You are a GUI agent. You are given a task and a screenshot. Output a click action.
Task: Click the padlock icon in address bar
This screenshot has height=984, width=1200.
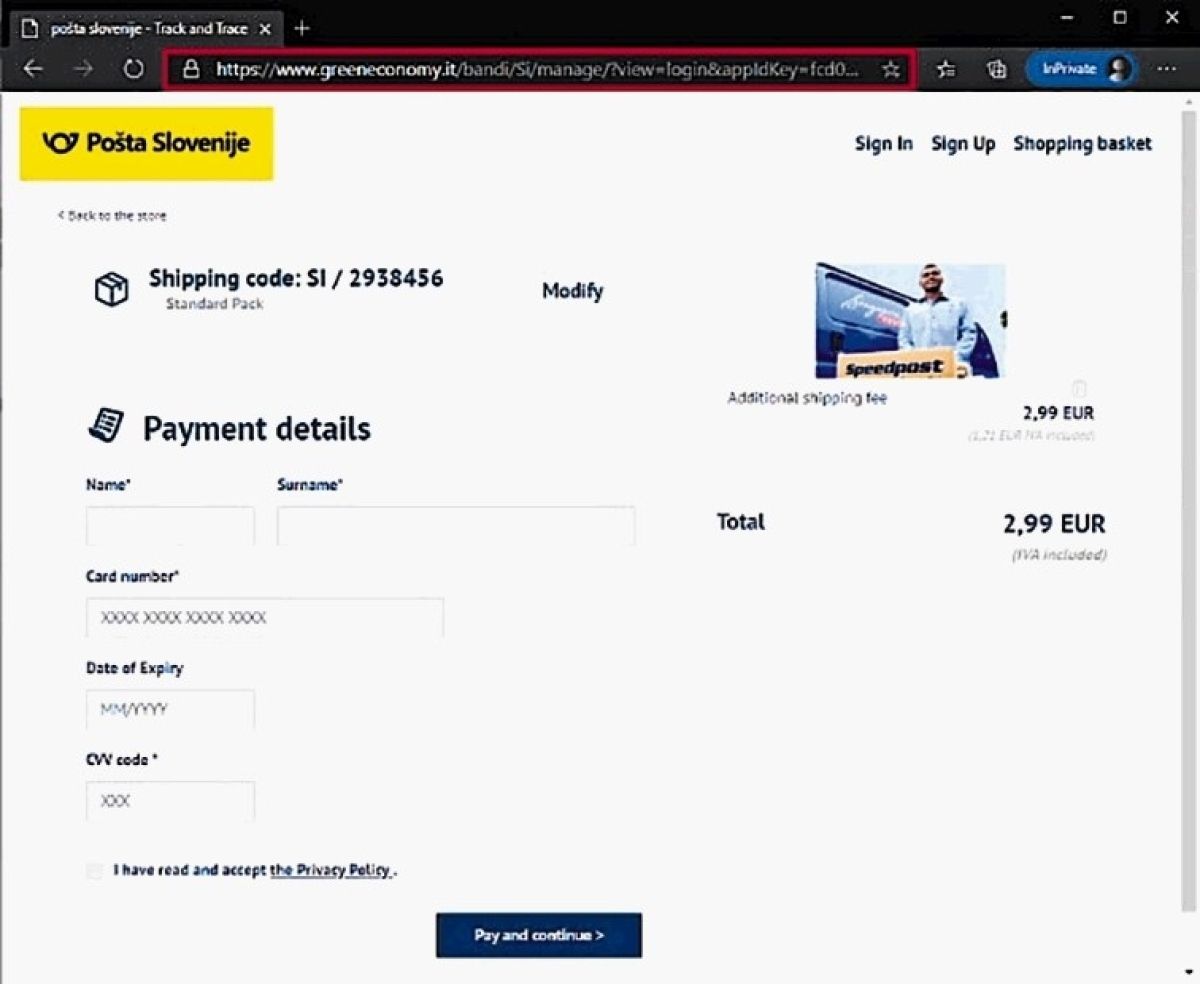point(191,70)
